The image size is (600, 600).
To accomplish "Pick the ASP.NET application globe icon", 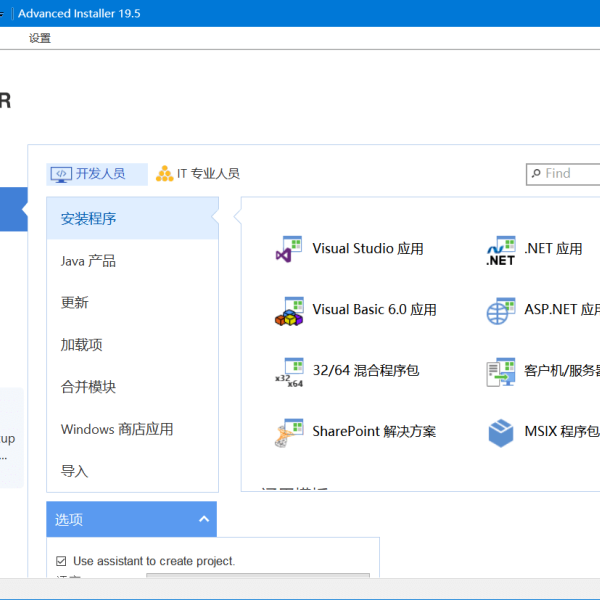I will [501, 311].
